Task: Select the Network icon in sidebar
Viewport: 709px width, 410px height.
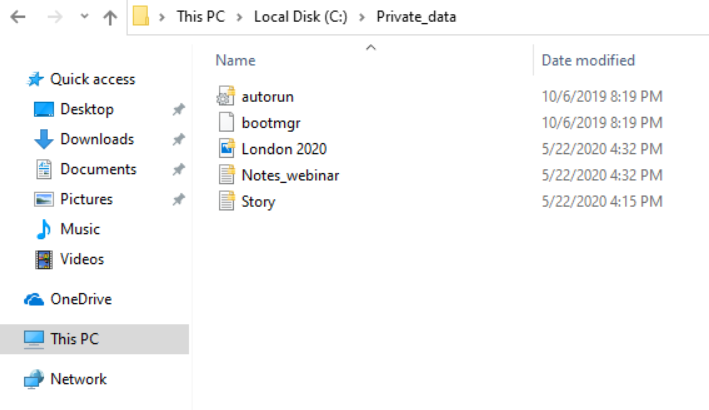Action: 35,379
